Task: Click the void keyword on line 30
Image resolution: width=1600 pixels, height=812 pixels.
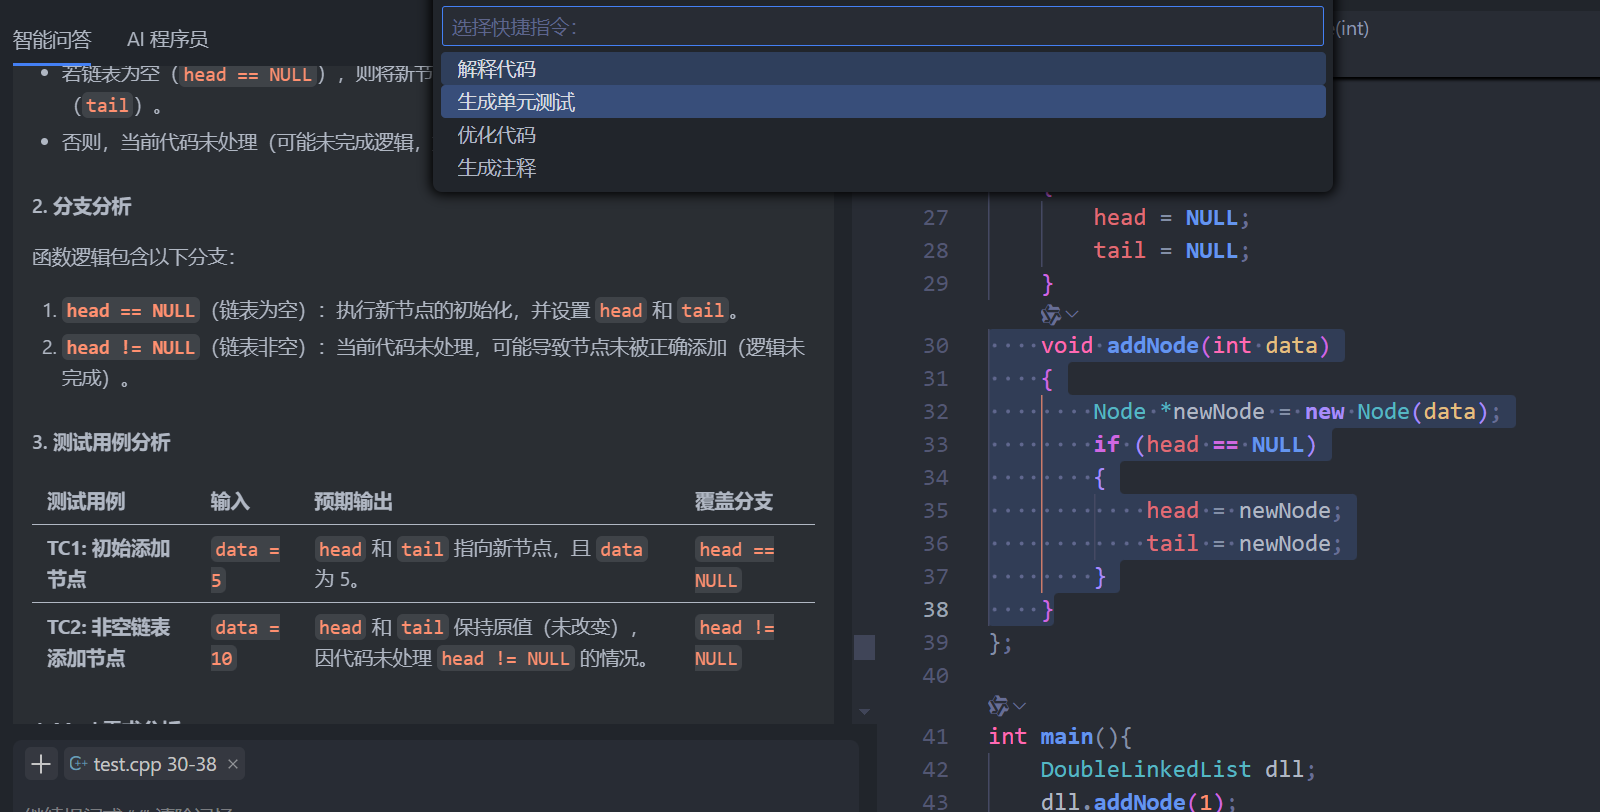Action: tap(1067, 346)
